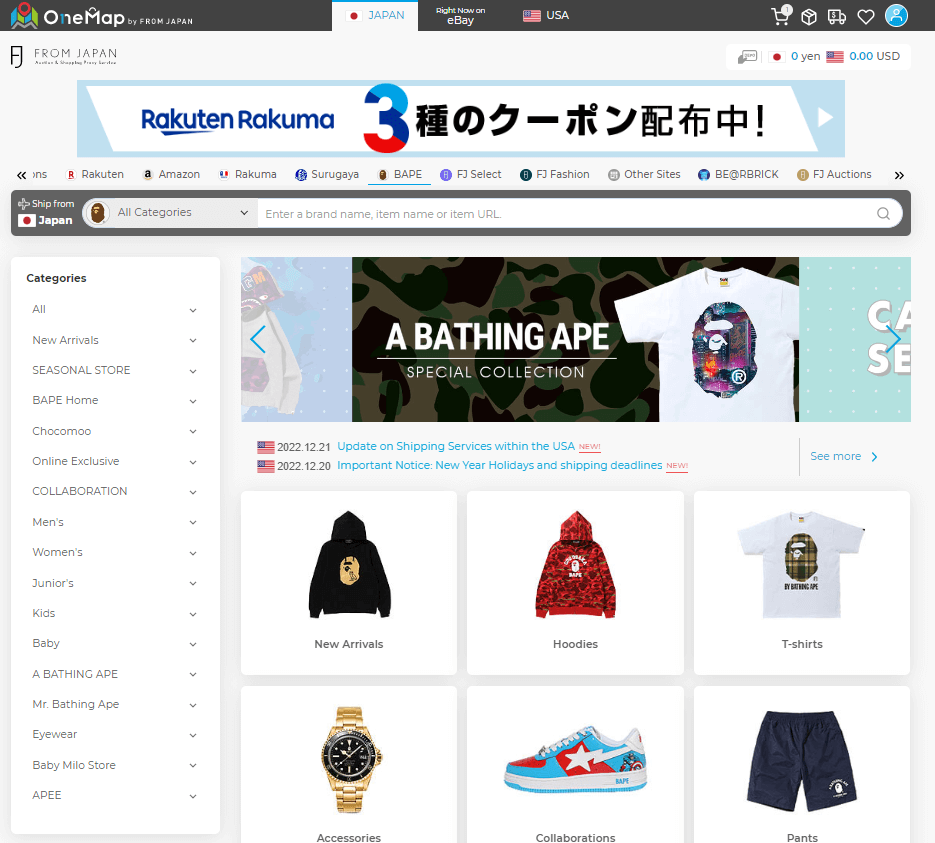Select the USA tab
Screen dimensions: 935x843
click(546, 16)
